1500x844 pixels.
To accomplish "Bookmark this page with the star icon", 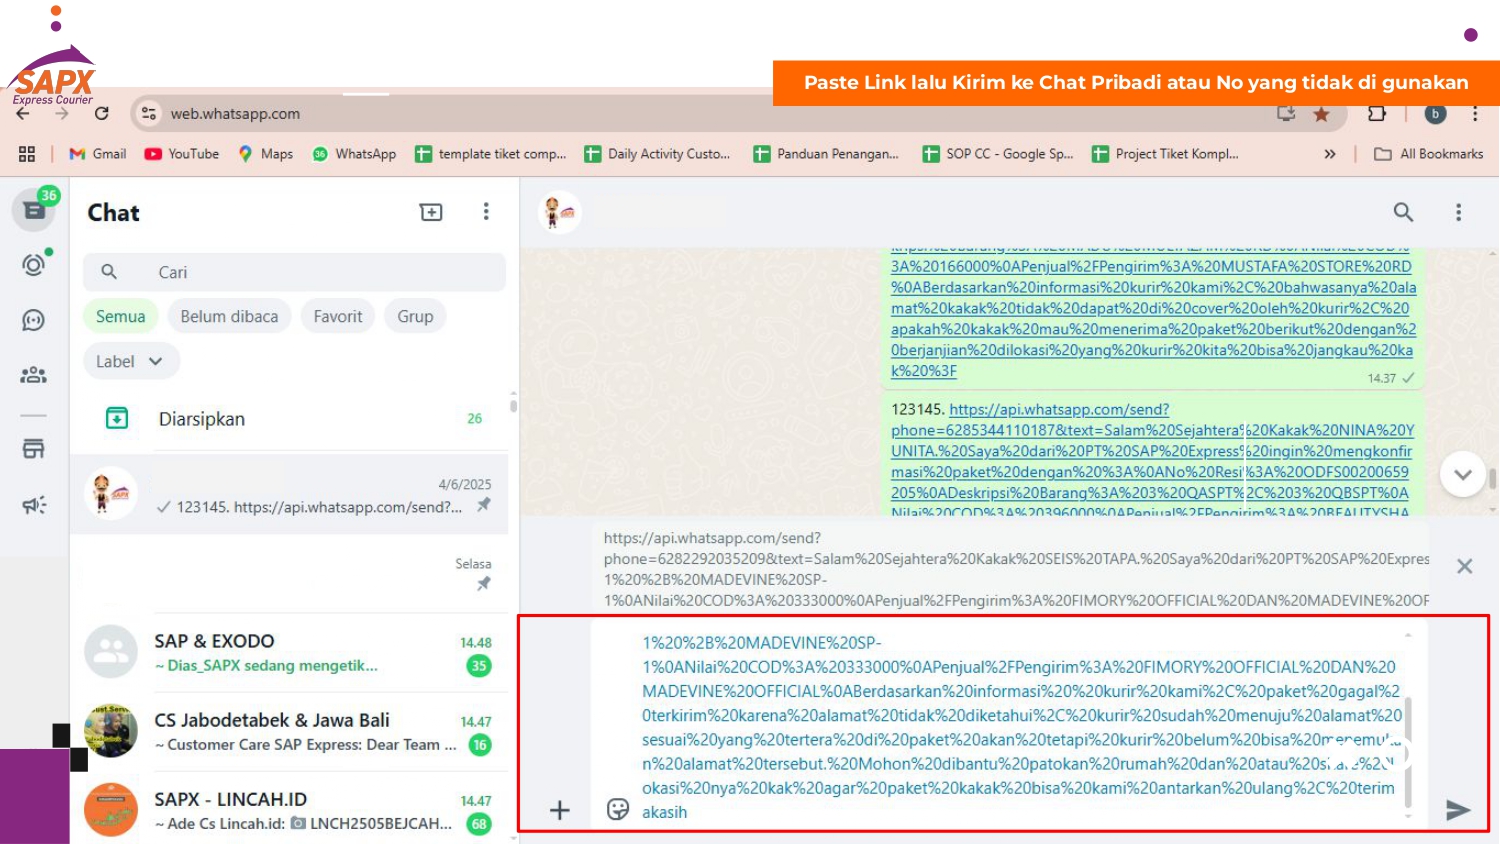I will click(1321, 114).
